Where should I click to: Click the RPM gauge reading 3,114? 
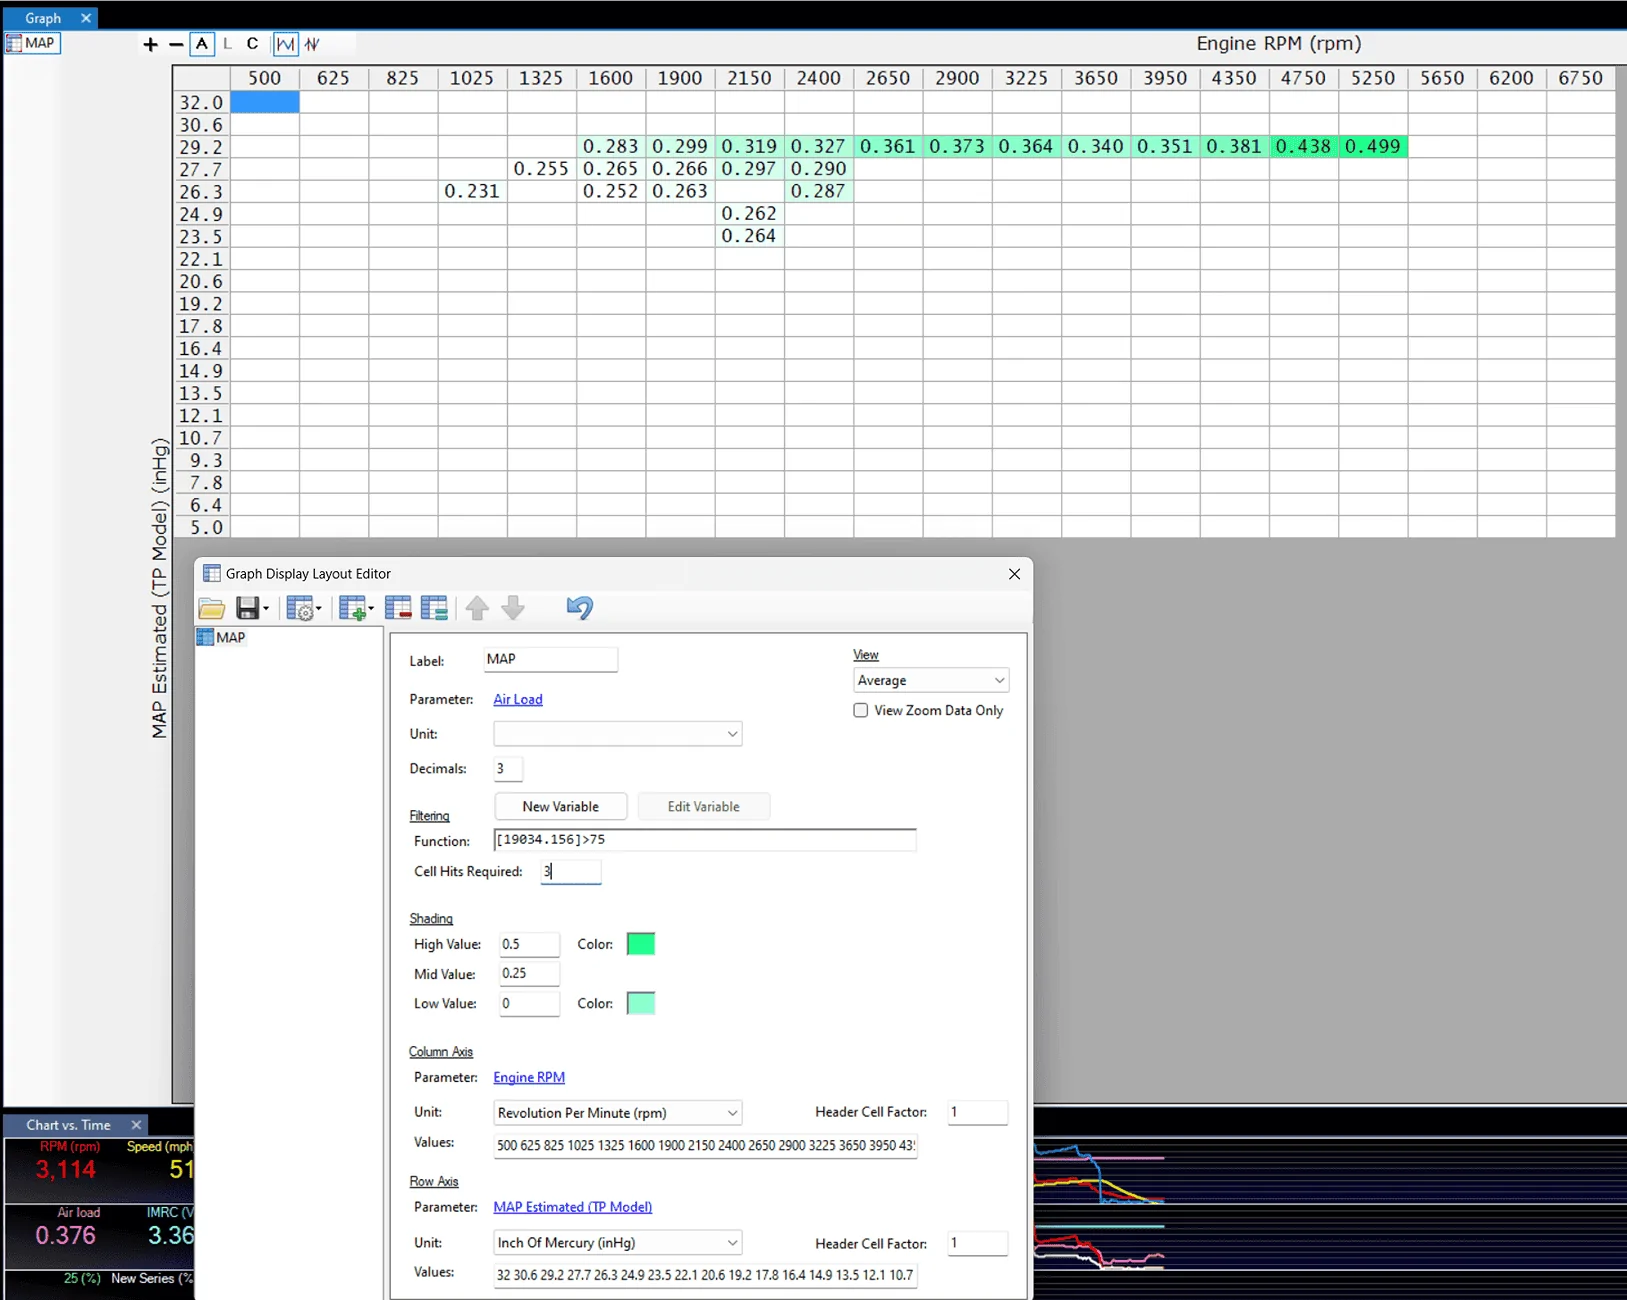click(x=66, y=1169)
